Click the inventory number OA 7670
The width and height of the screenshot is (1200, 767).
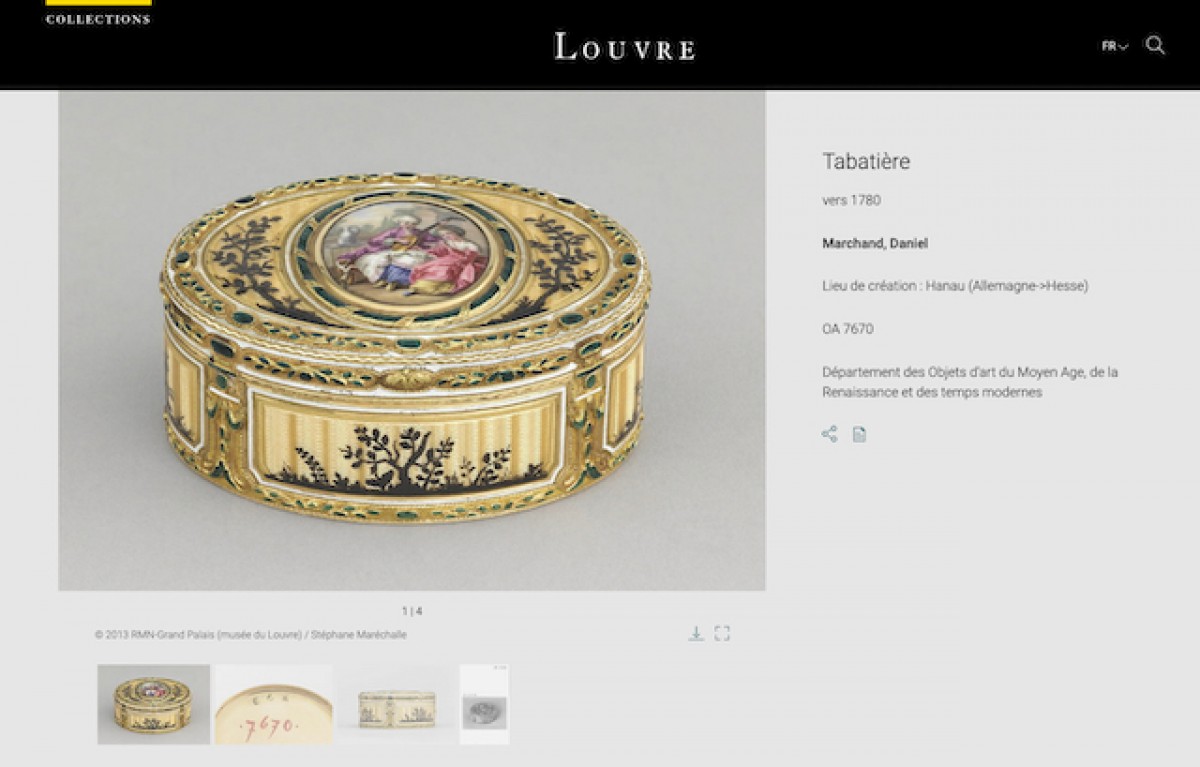(x=848, y=329)
